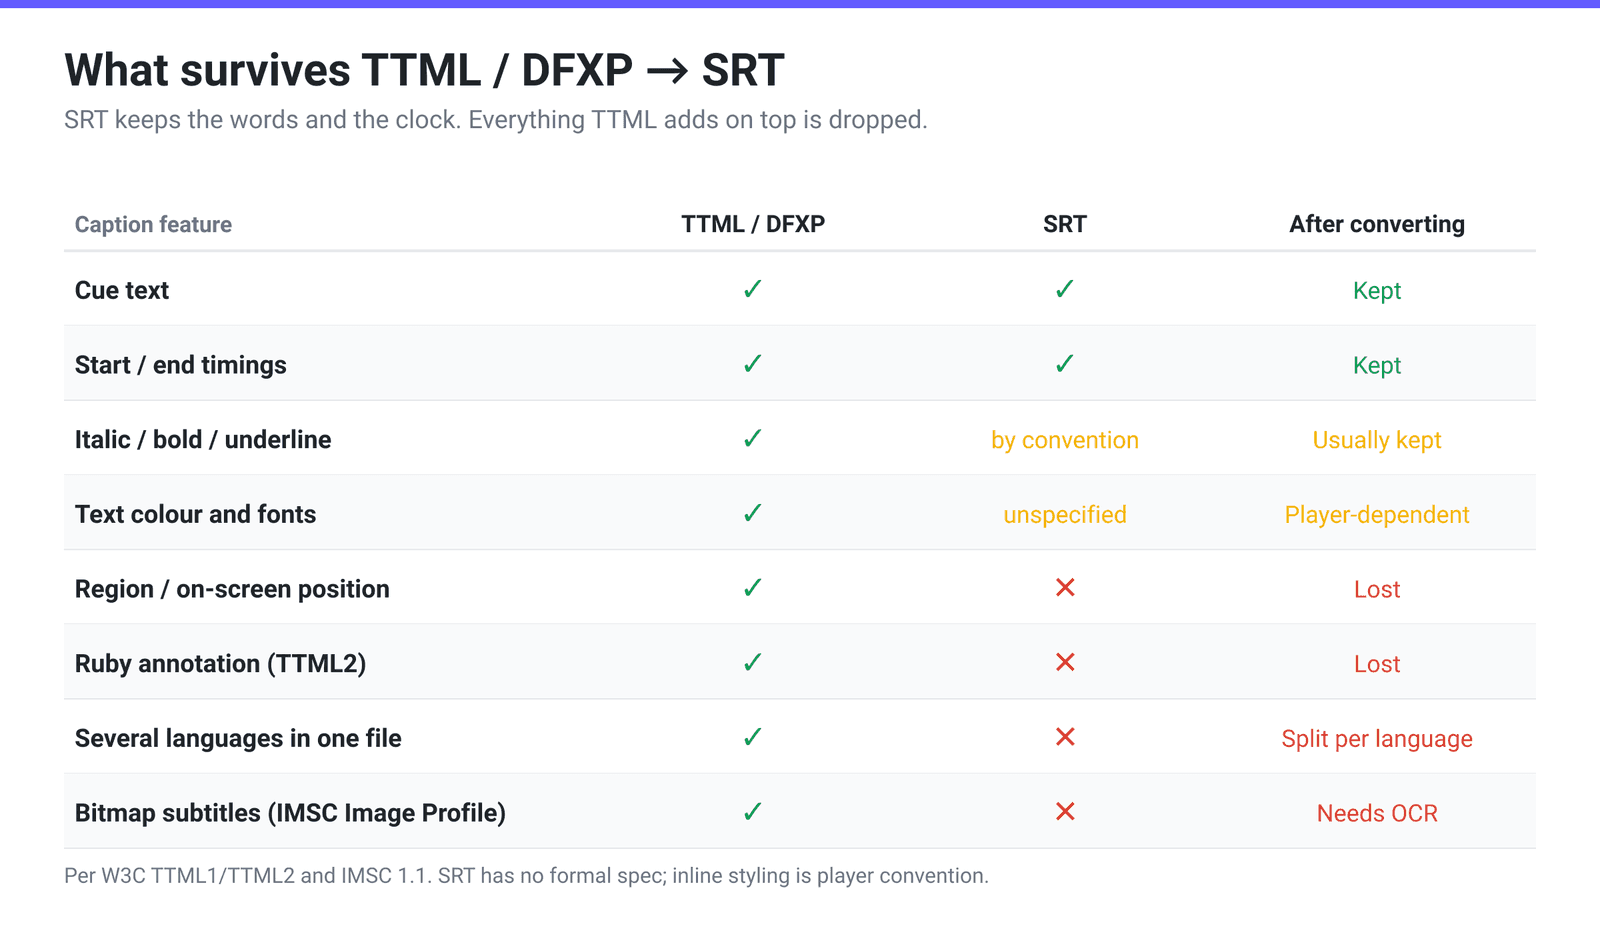Viewport: 1600px width, 939px height.
Task: Click "Lost" in the Region / on-screen position row
Action: click(x=1377, y=589)
